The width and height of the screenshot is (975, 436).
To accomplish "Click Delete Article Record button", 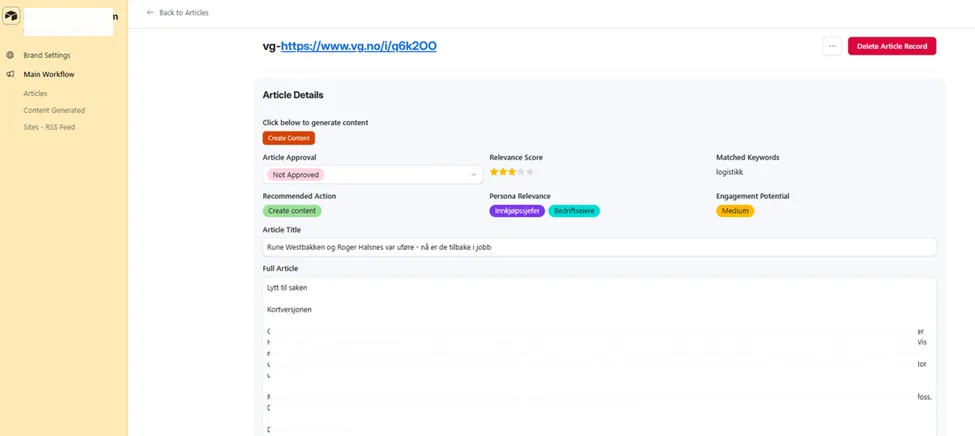I will [x=892, y=46].
